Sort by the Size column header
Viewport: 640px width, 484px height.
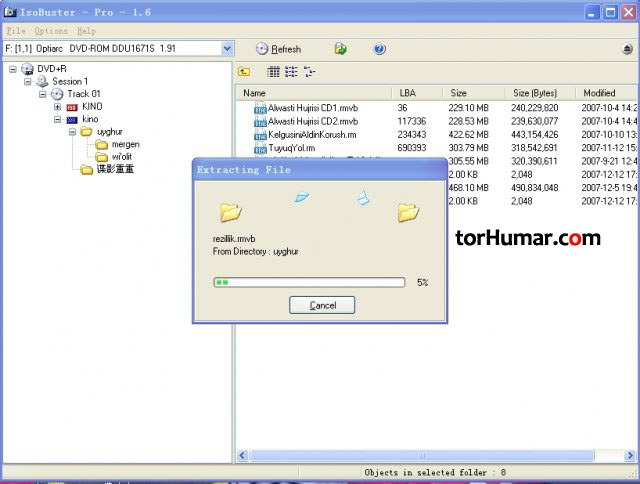pos(474,93)
